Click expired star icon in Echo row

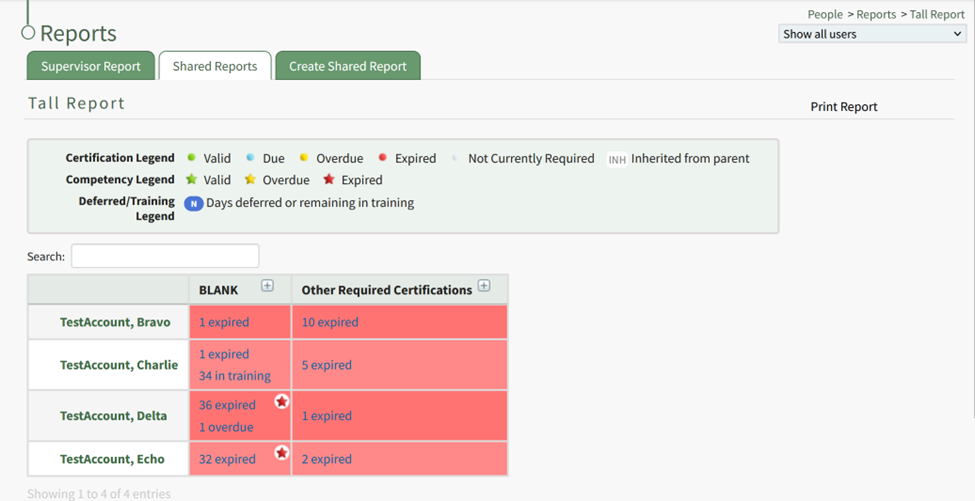[x=281, y=453]
